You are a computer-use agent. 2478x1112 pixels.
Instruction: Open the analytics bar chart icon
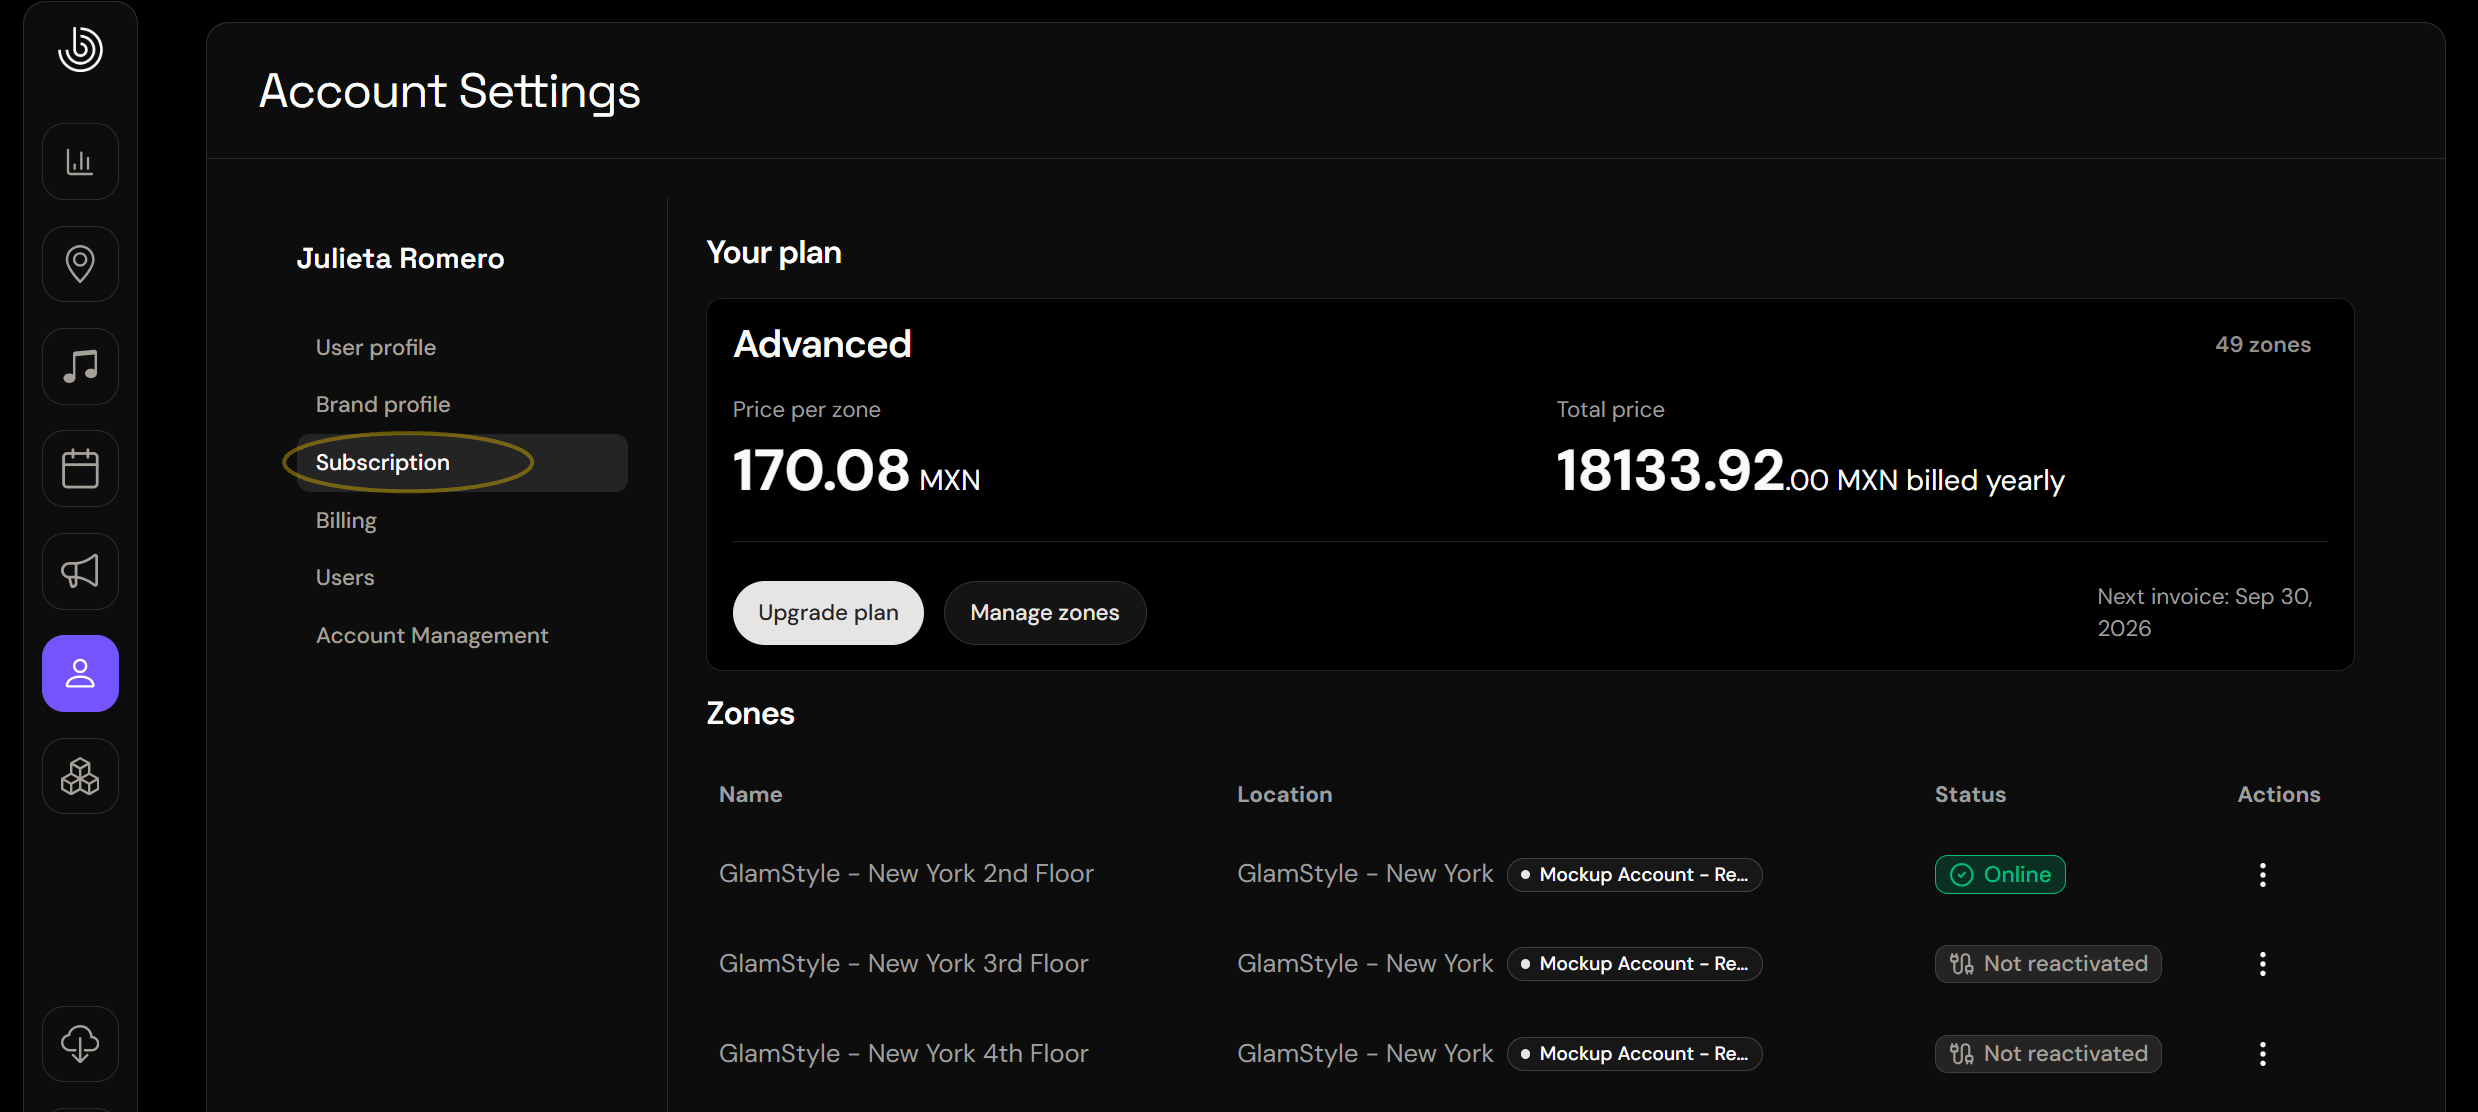click(x=80, y=162)
